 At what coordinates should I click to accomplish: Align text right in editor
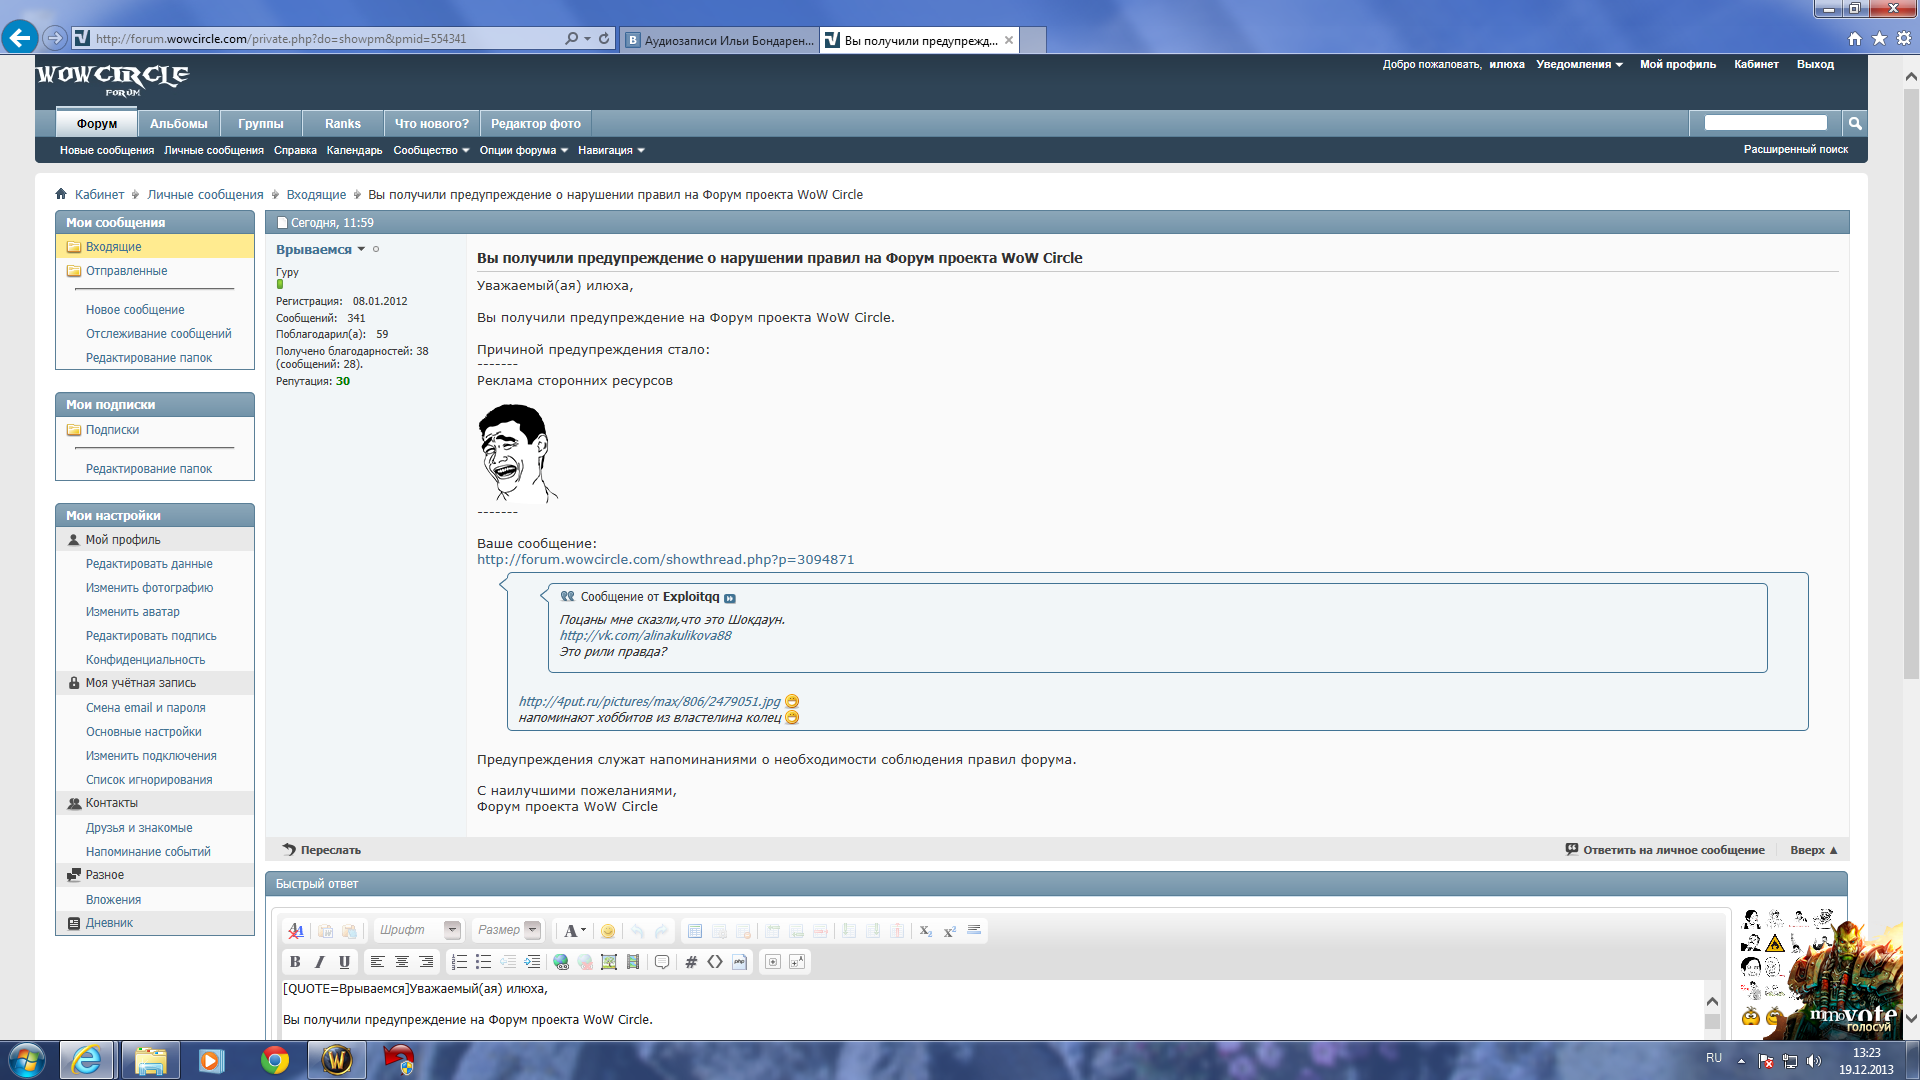coord(426,962)
